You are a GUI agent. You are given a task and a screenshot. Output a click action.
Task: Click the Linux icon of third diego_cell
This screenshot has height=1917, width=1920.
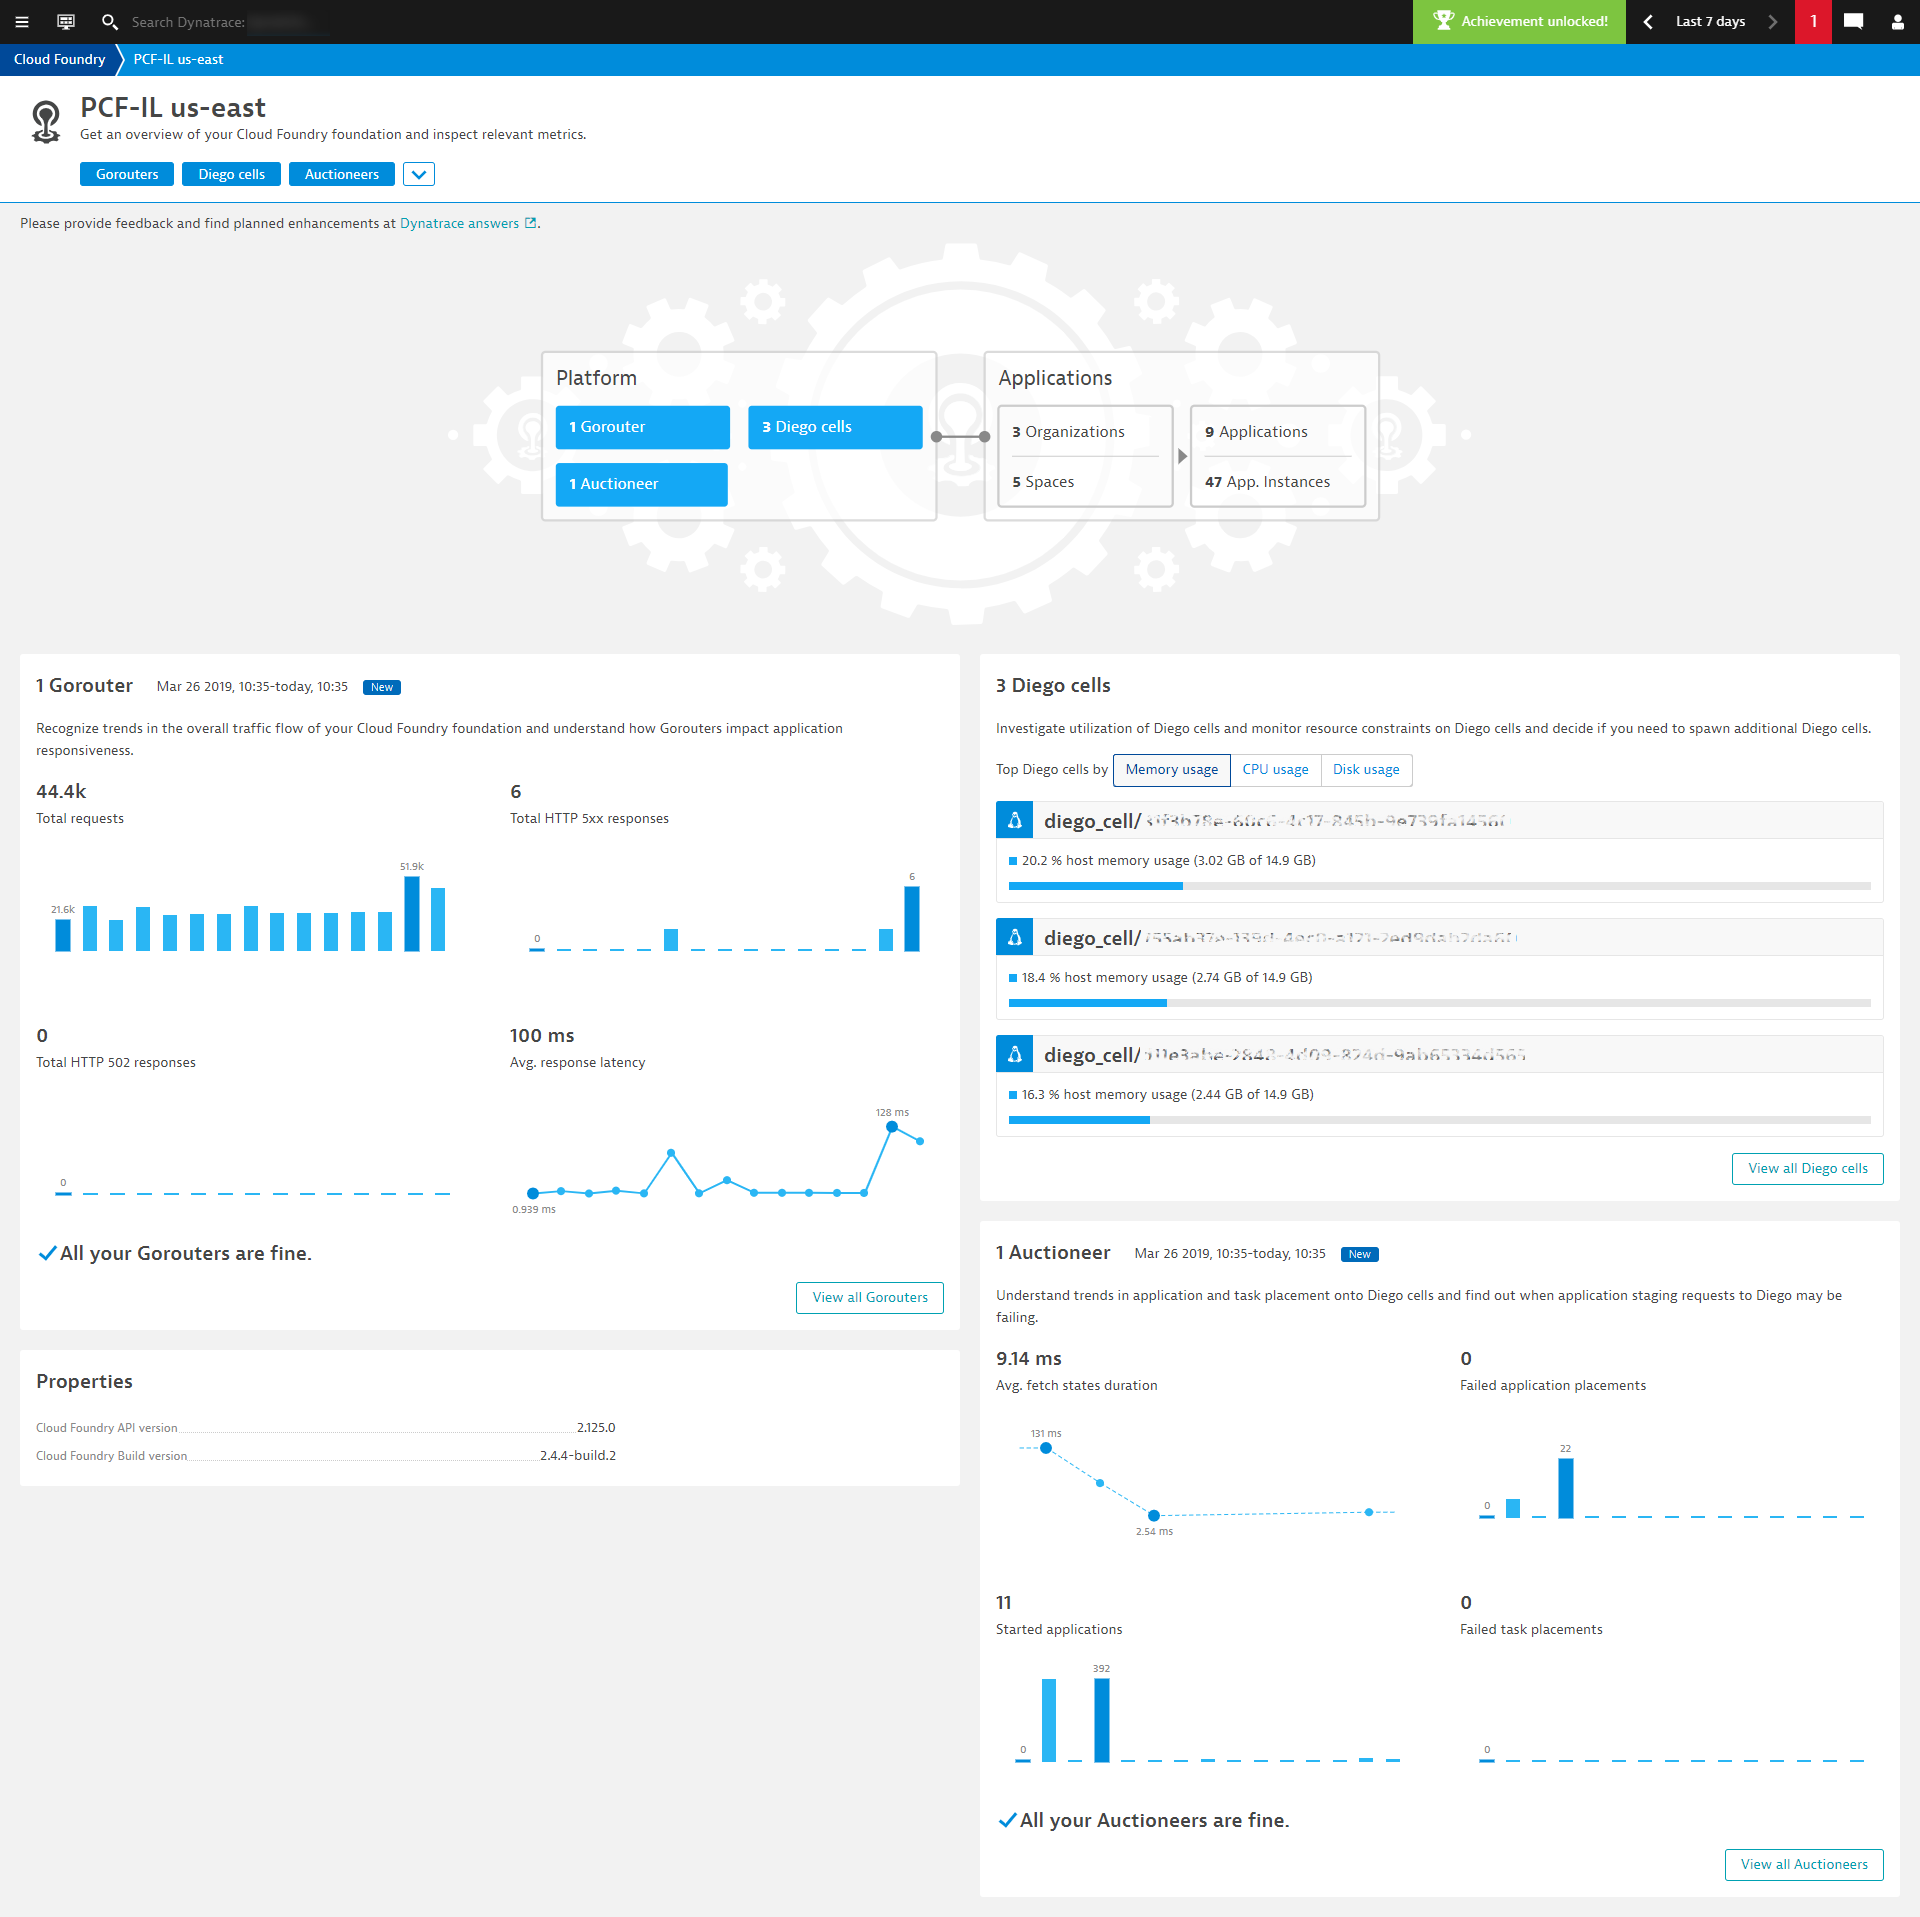(x=1014, y=1054)
